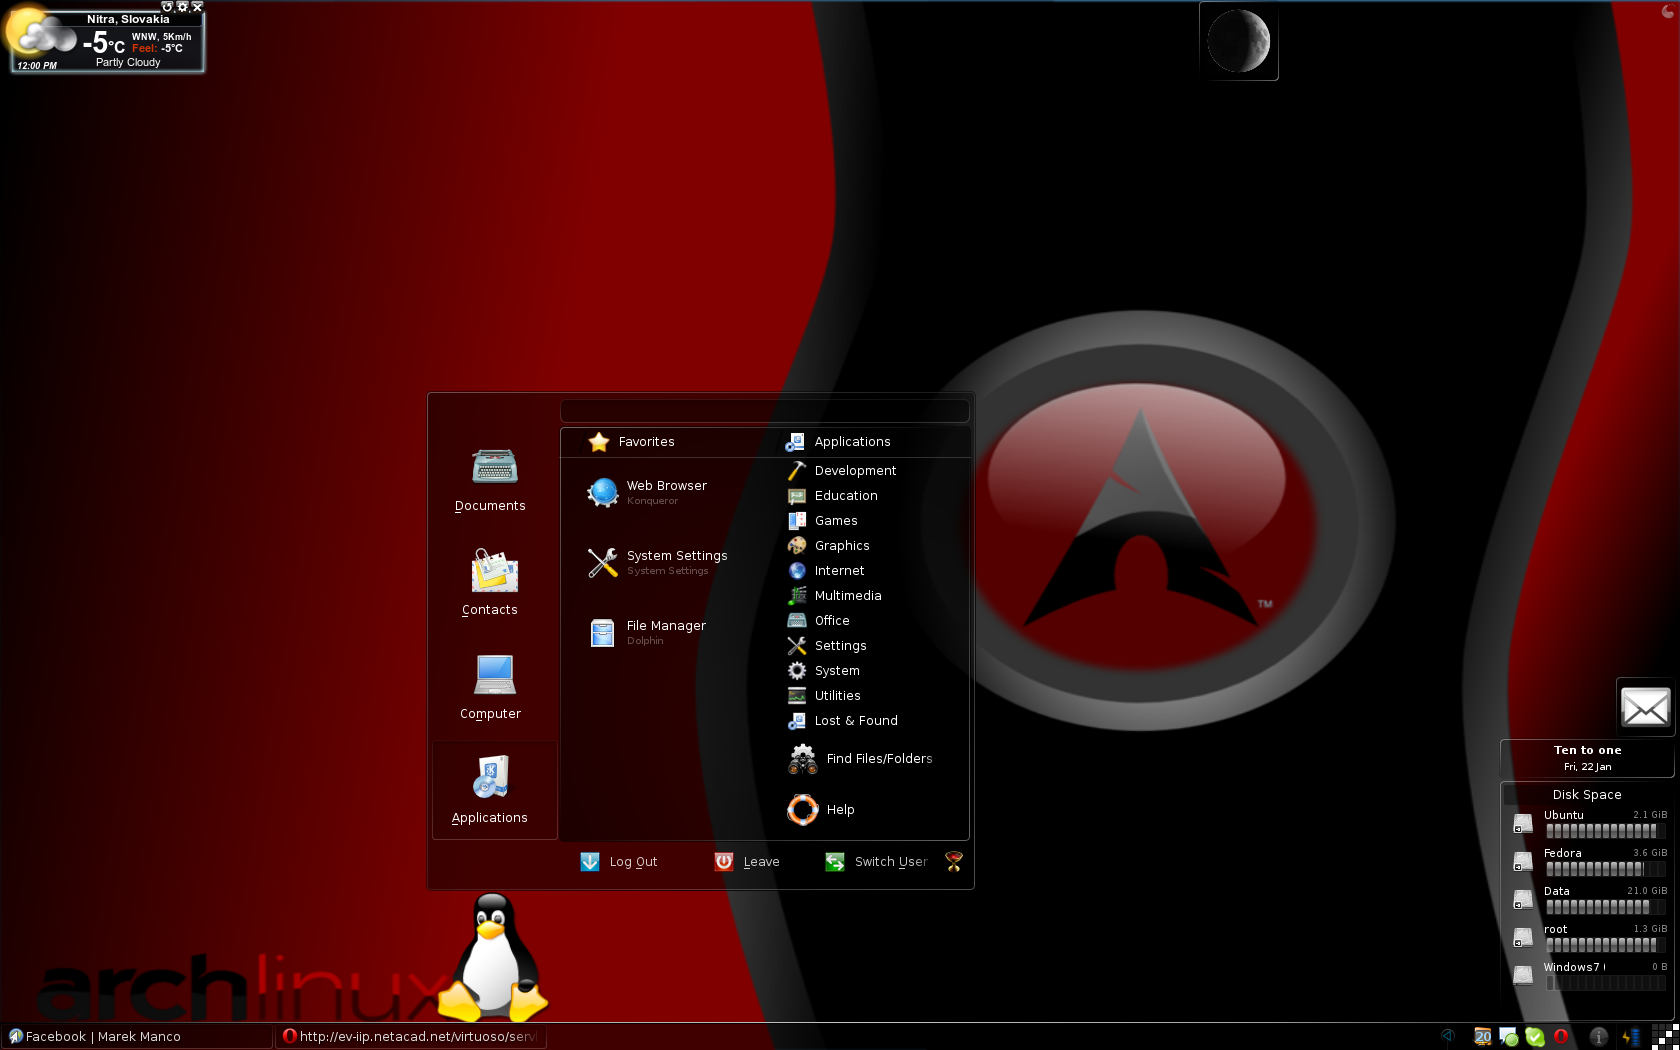
Task: Click the calendar tray icon showing 20
Action: click(1483, 1037)
